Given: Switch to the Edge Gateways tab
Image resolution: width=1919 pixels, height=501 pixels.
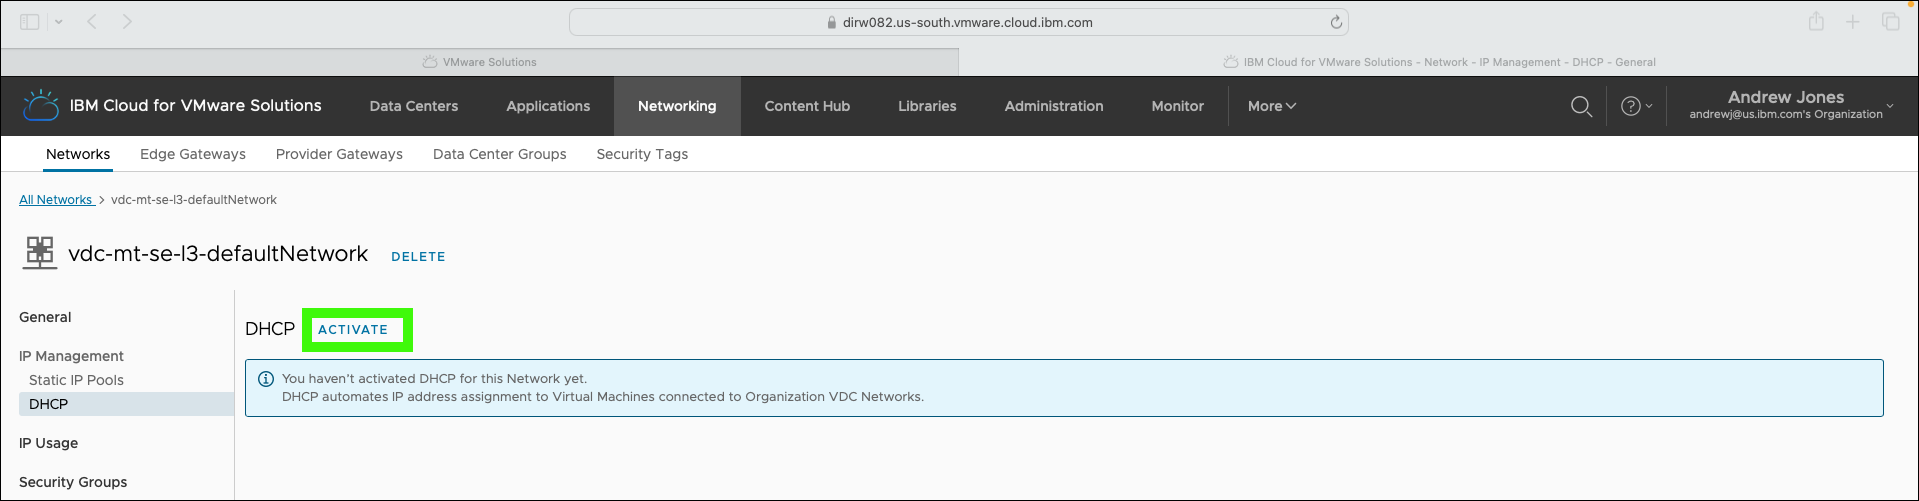Looking at the screenshot, I should [x=193, y=154].
